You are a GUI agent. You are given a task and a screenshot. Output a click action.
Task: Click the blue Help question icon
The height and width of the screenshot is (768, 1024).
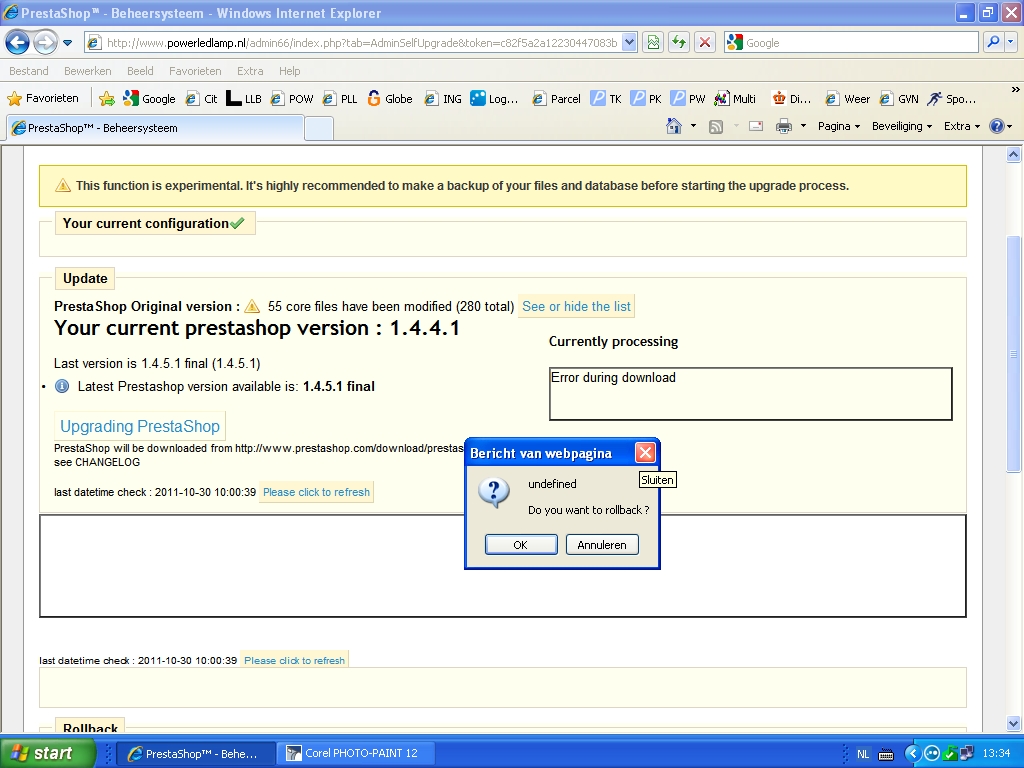coord(997,126)
